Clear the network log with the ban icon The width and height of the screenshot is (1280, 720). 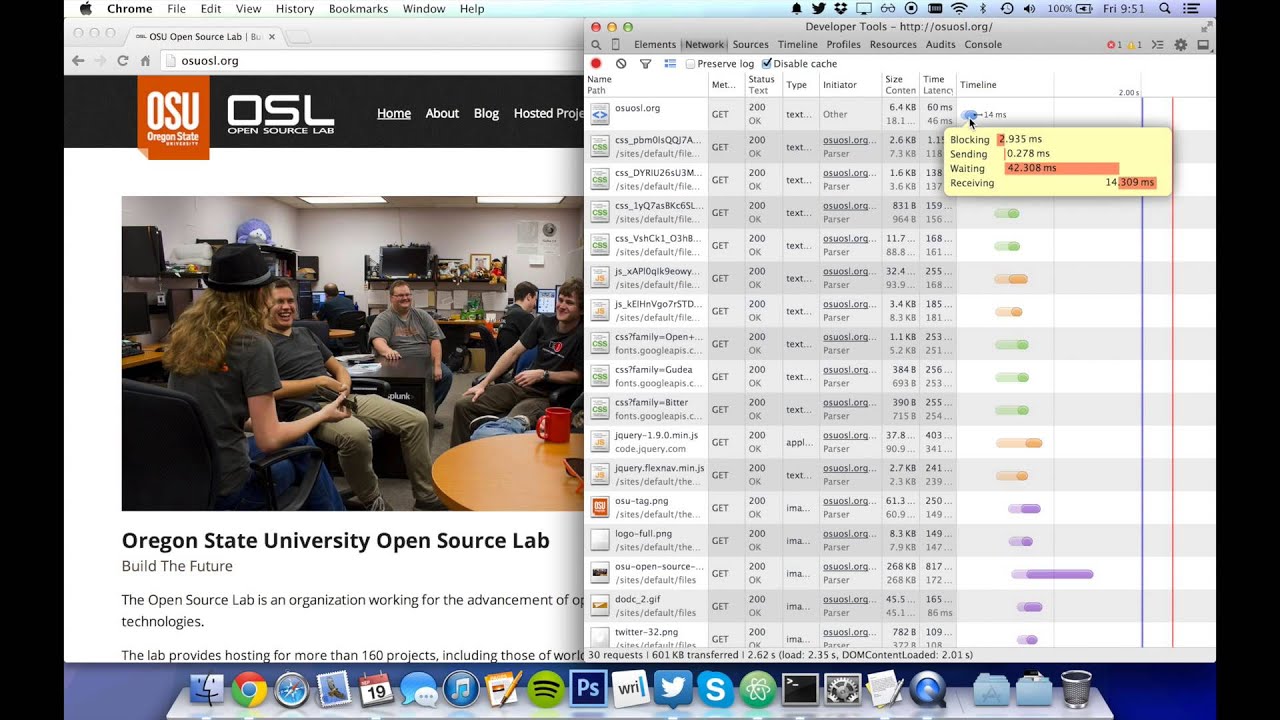[x=621, y=64]
